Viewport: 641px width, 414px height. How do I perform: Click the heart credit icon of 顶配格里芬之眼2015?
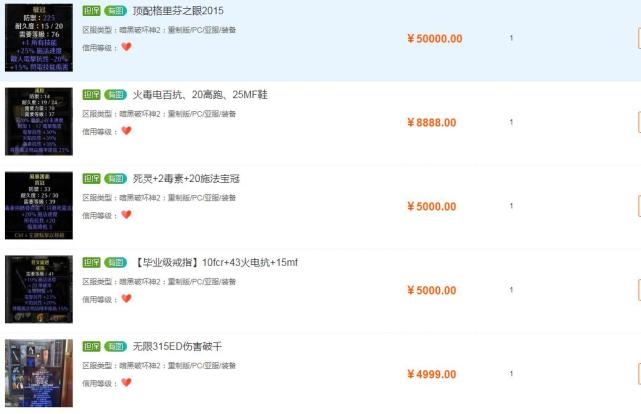(x=126, y=47)
